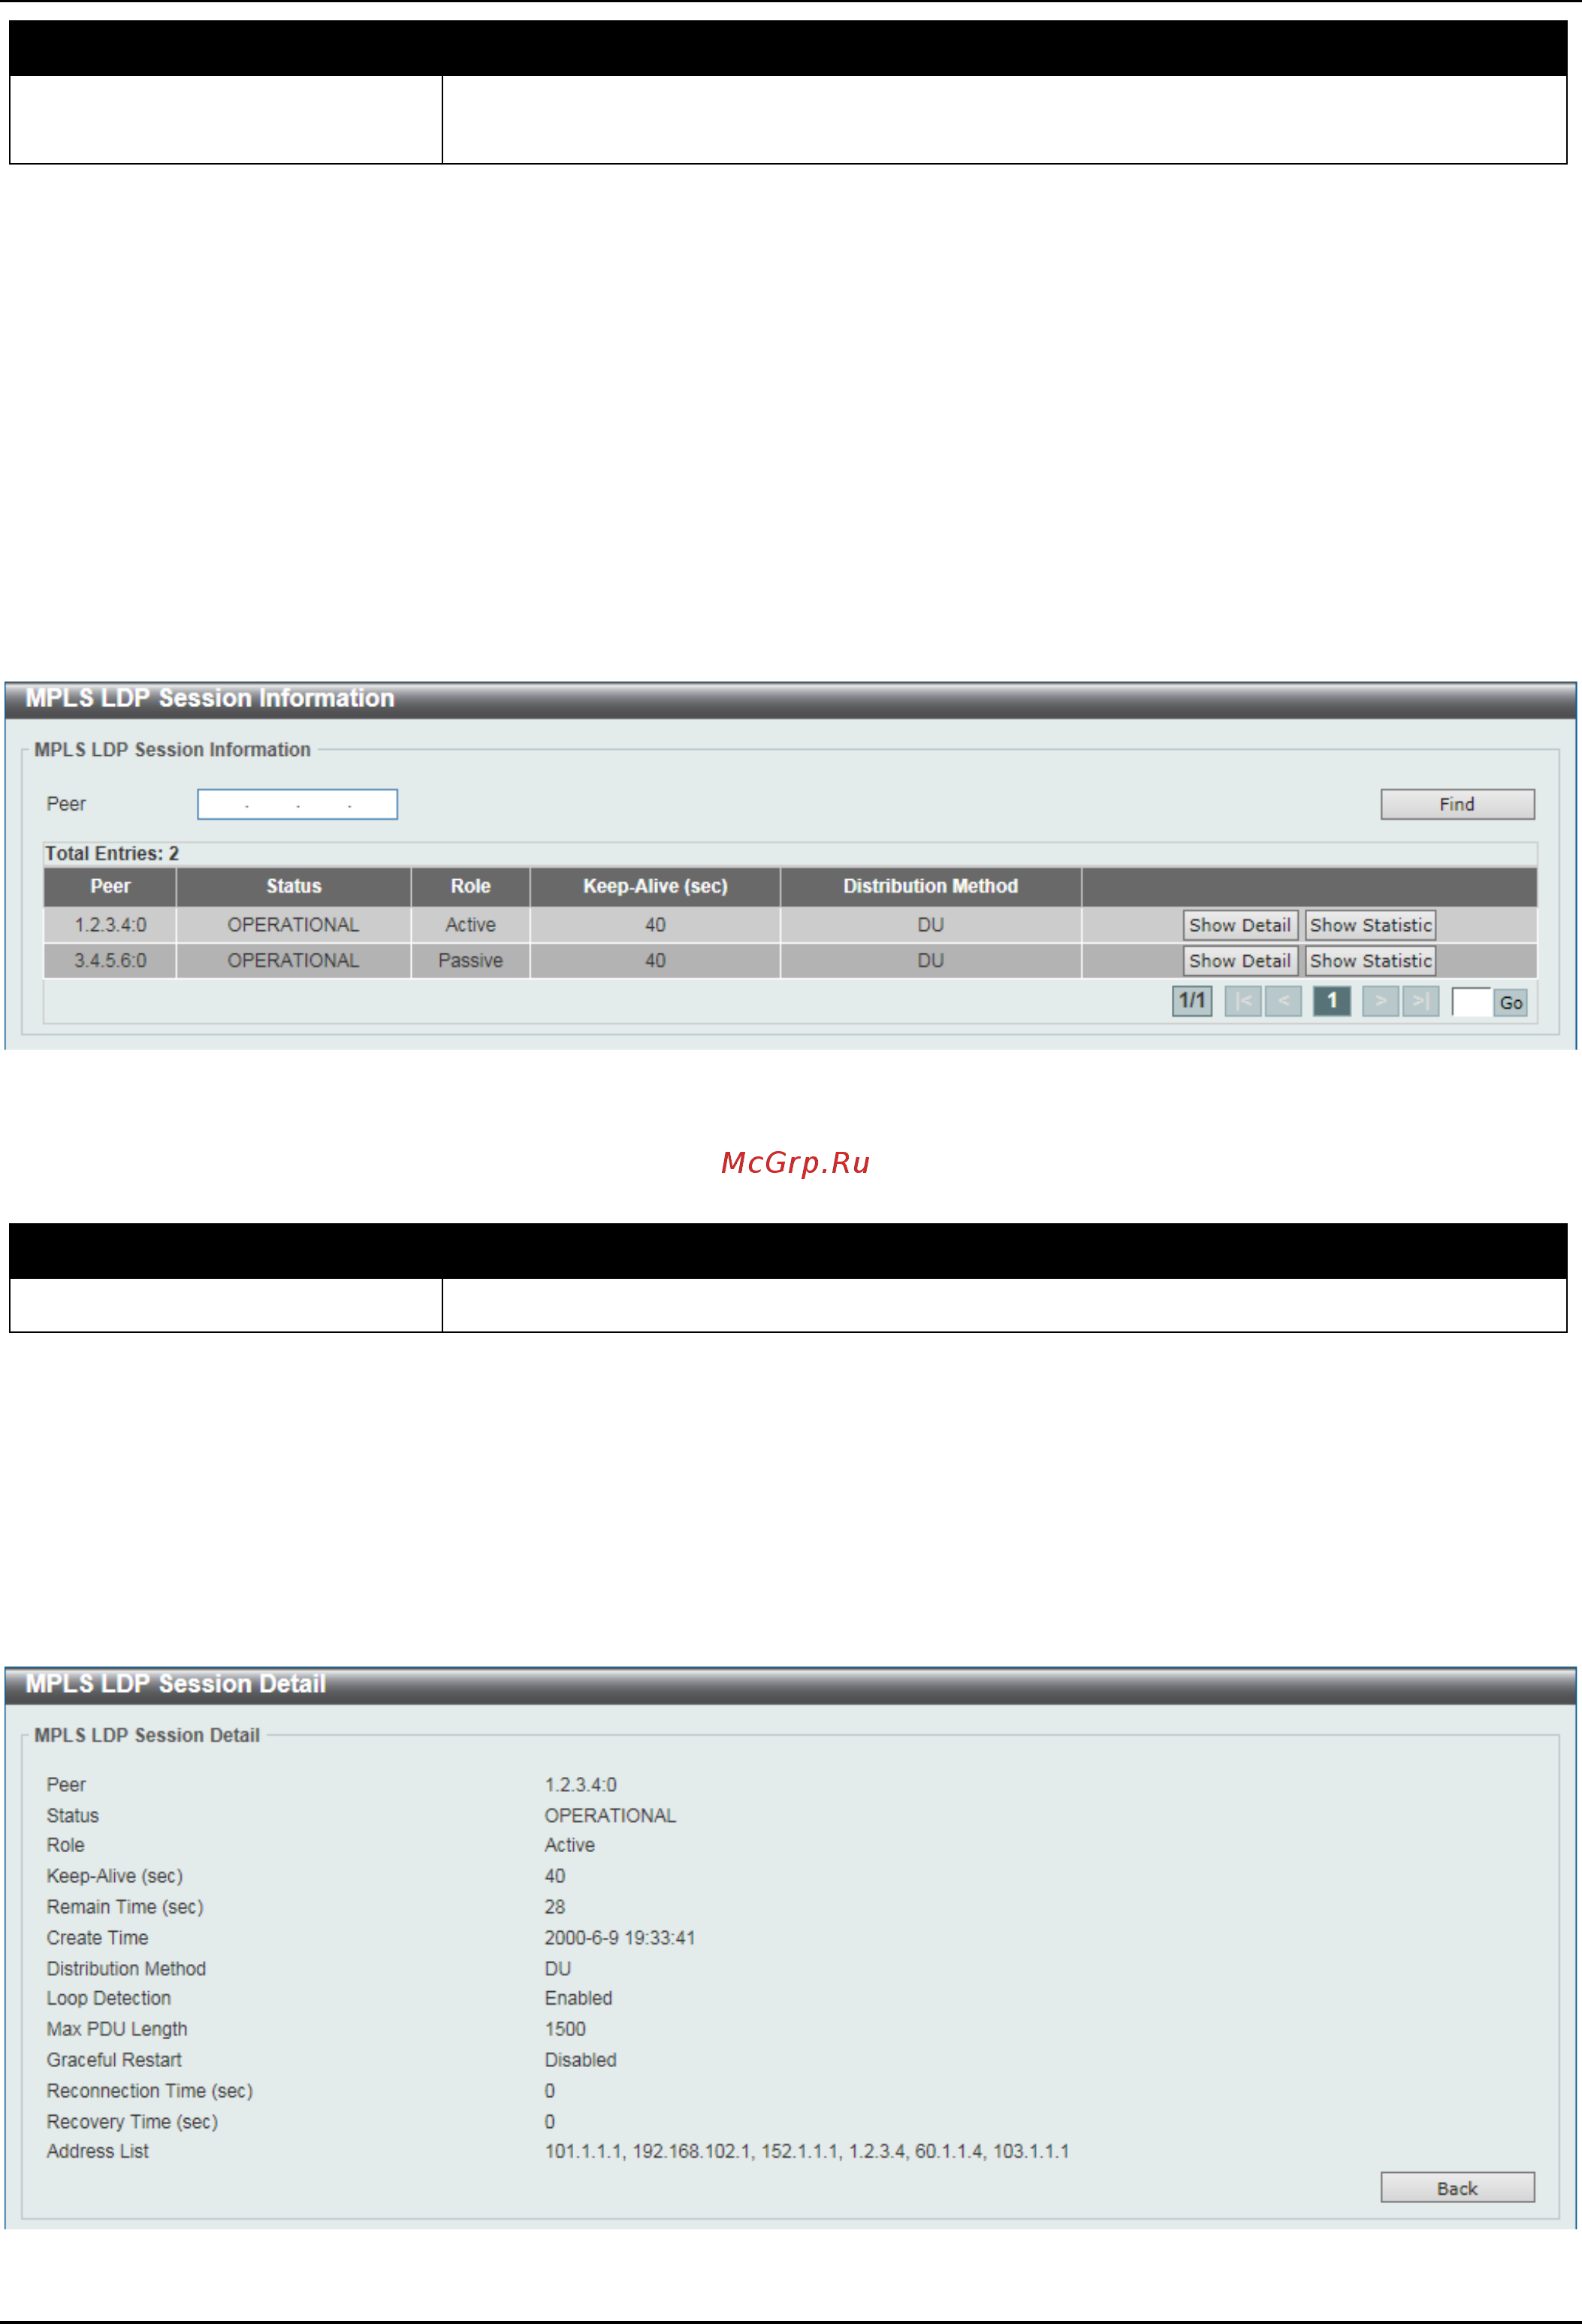The height and width of the screenshot is (2324, 1582).
Task: Go to next page arrow
Action: (x=1381, y=1001)
